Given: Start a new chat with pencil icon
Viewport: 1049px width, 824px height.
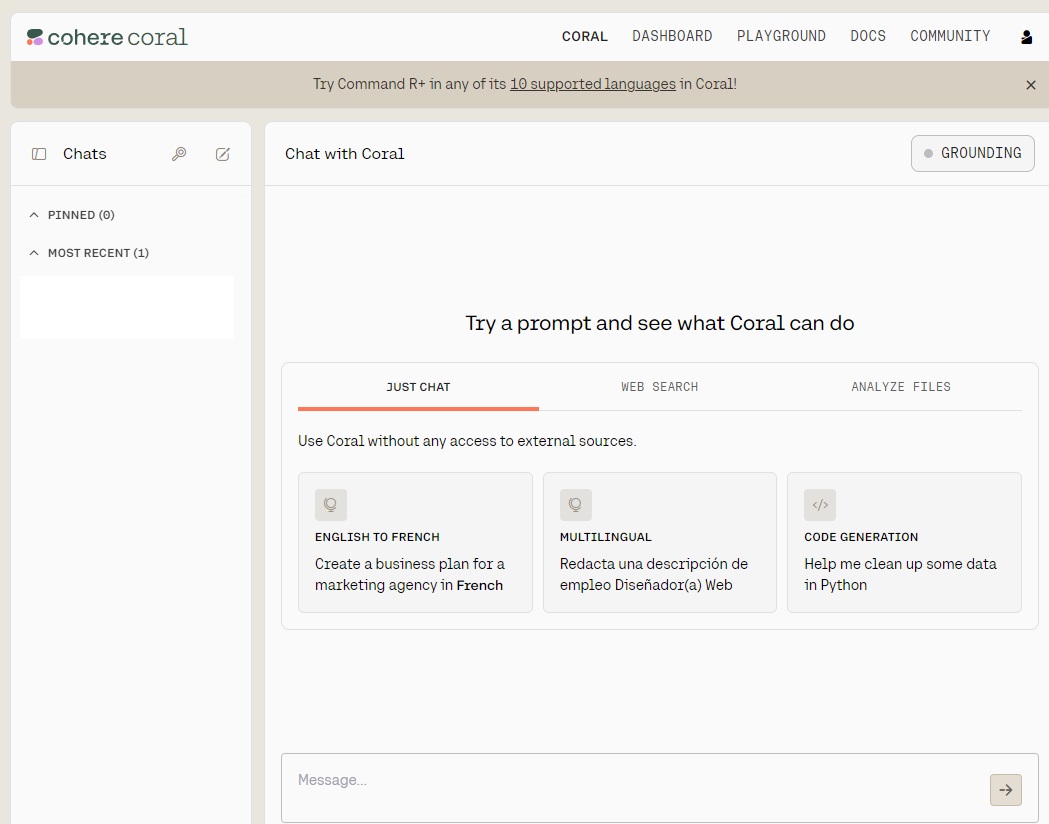Looking at the screenshot, I should [x=223, y=154].
